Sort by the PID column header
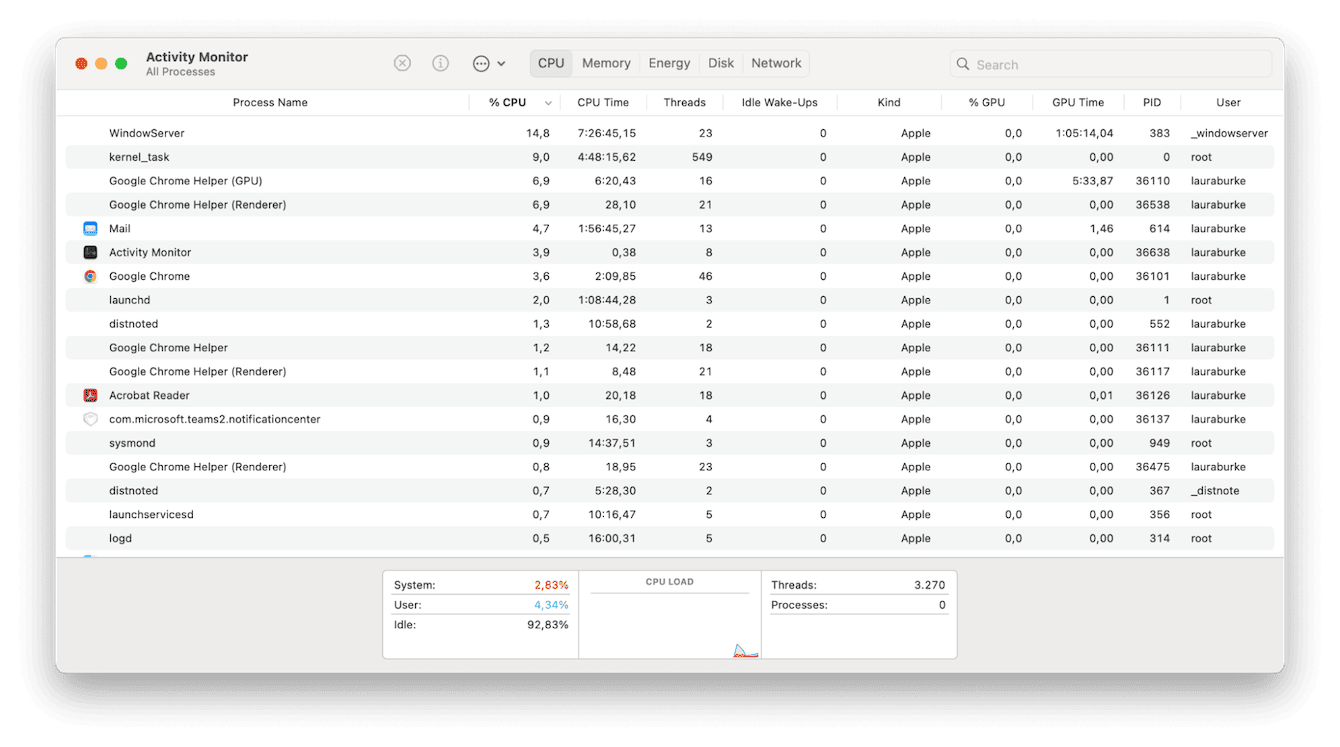This screenshot has height=747, width=1340. [1151, 102]
